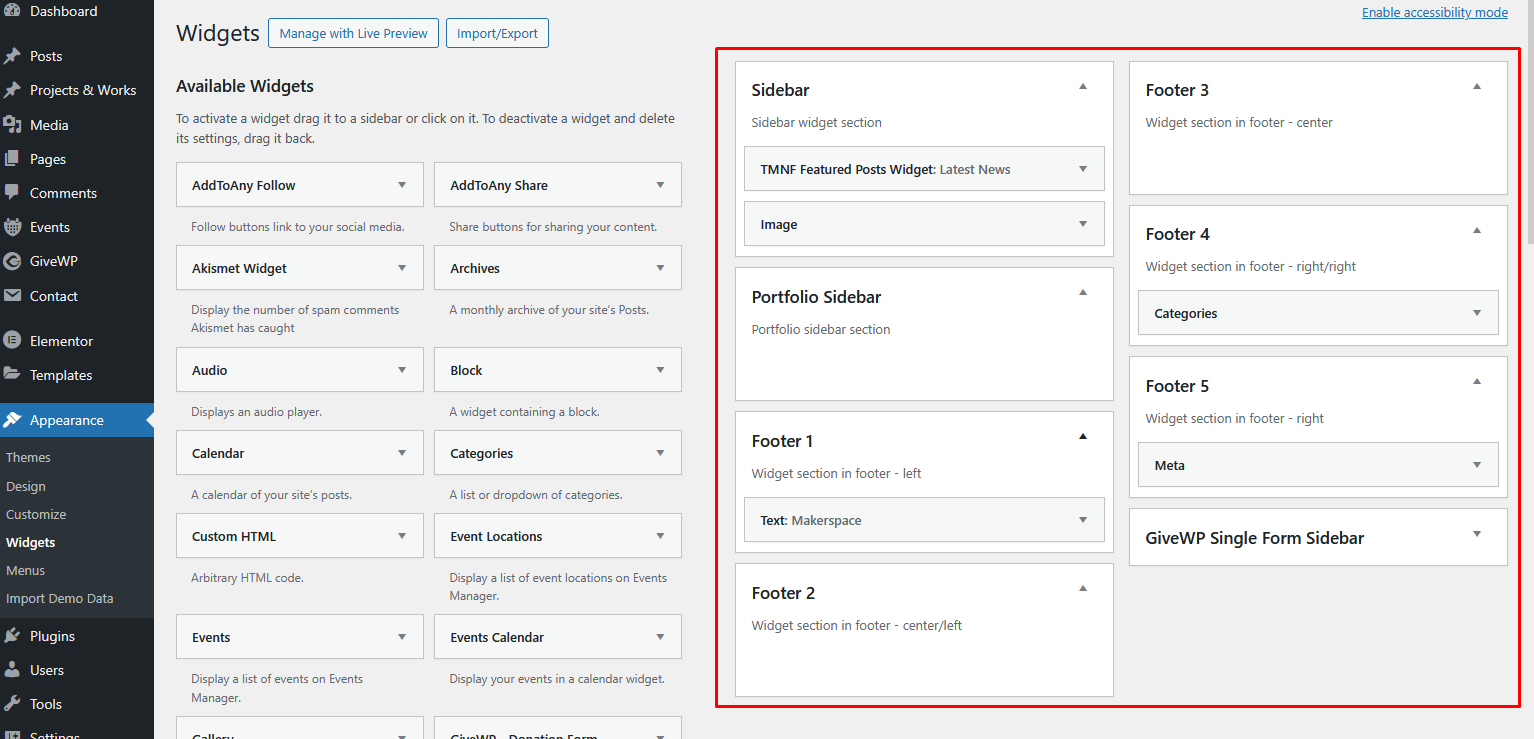Viewport: 1534px width, 739px height.
Task: Click the Manage with Live Preview button
Action: tap(353, 33)
